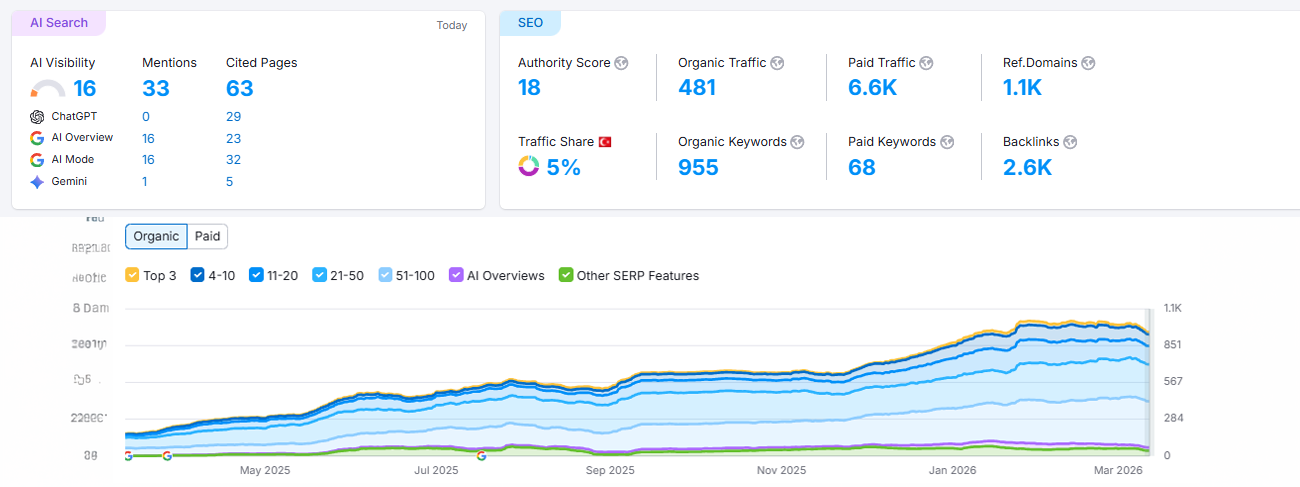Viewport: 1300px width, 487px height.
Task: Switch to the Paid chart tab
Action: [x=208, y=237]
